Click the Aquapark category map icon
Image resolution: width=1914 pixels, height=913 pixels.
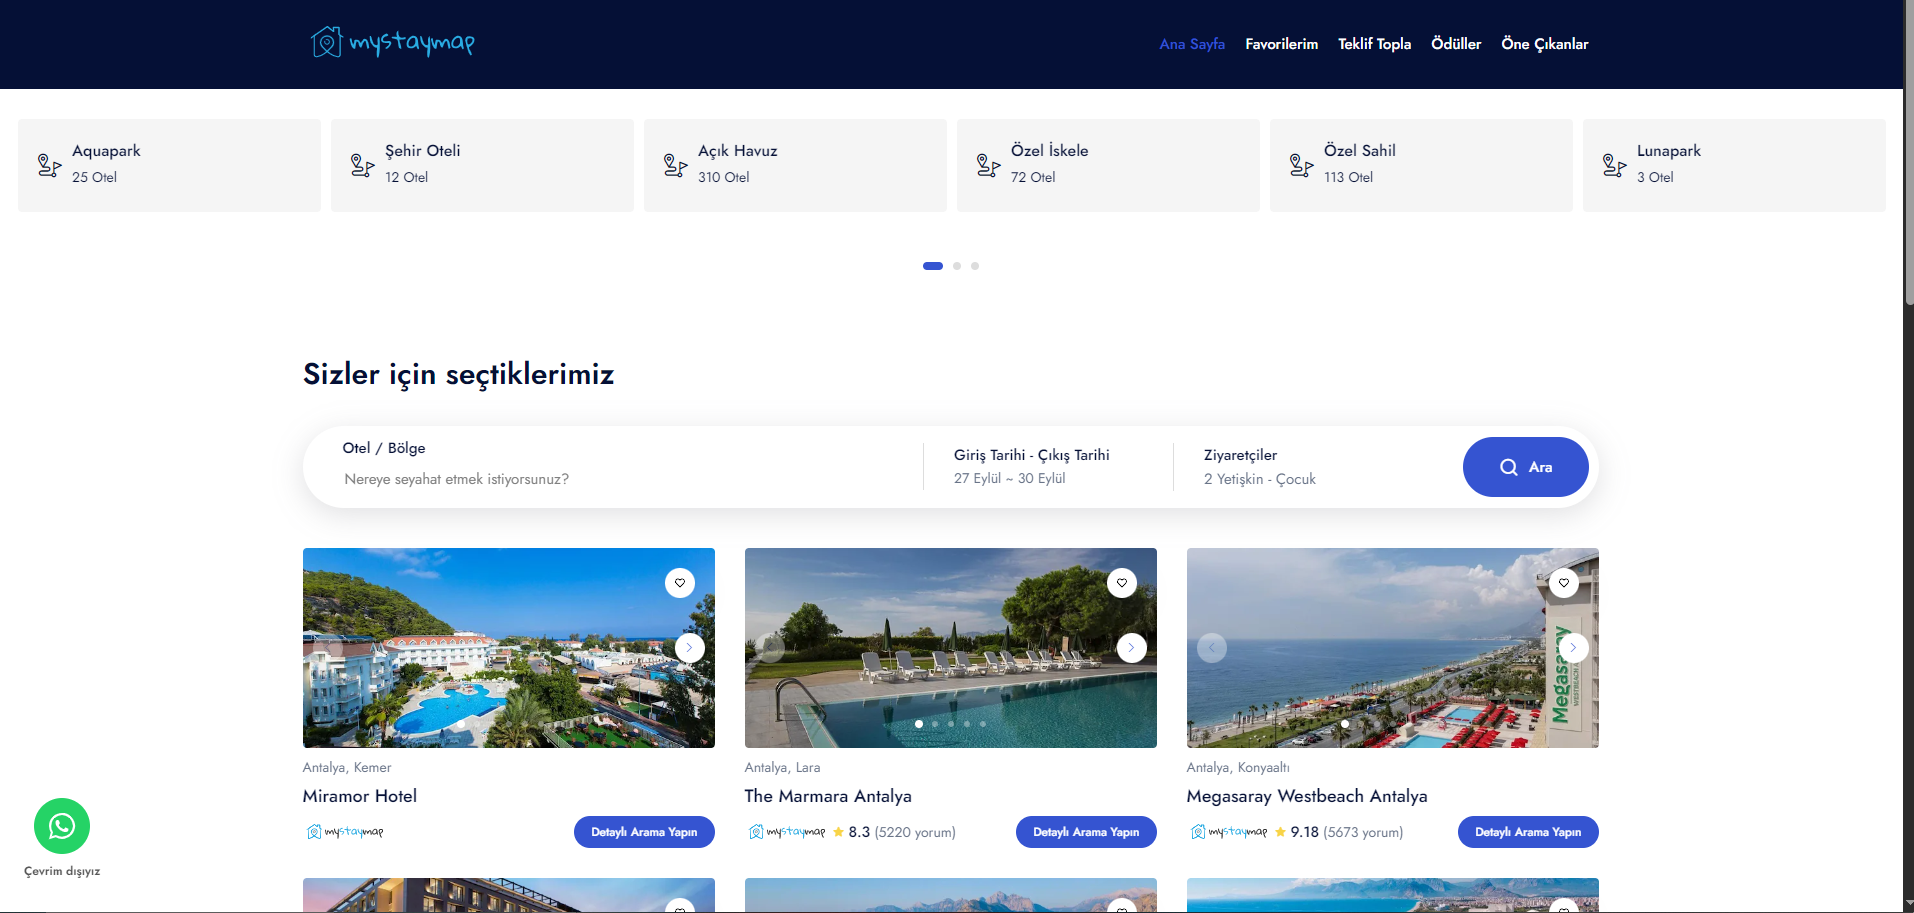[x=49, y=165]
